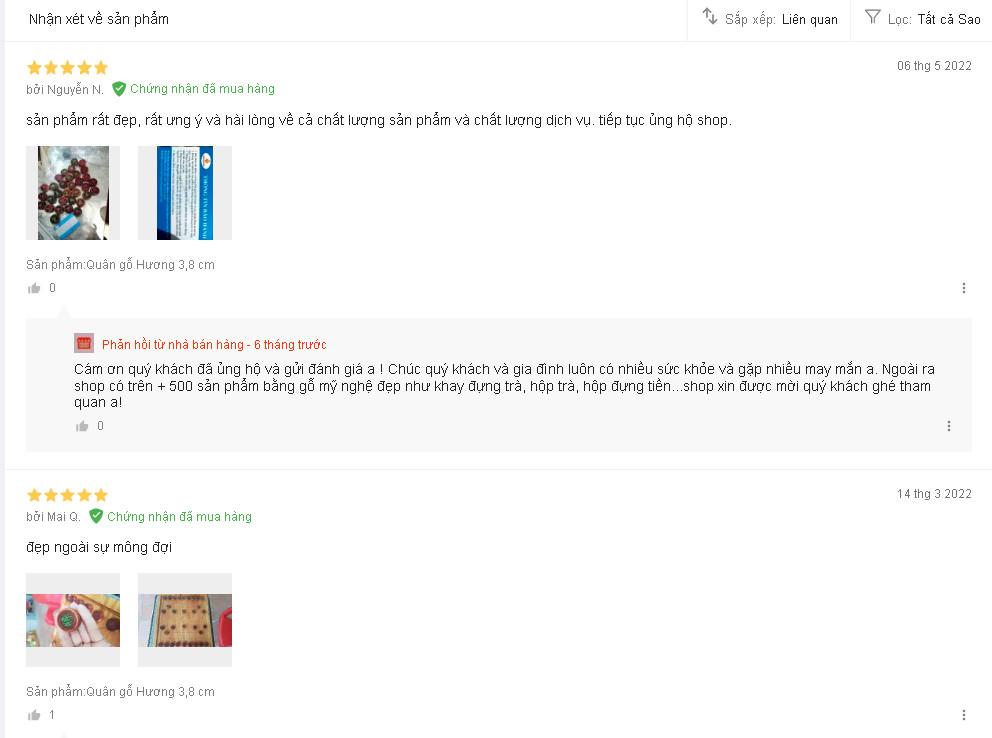Open more options menu on seller reply

[948, 426]
